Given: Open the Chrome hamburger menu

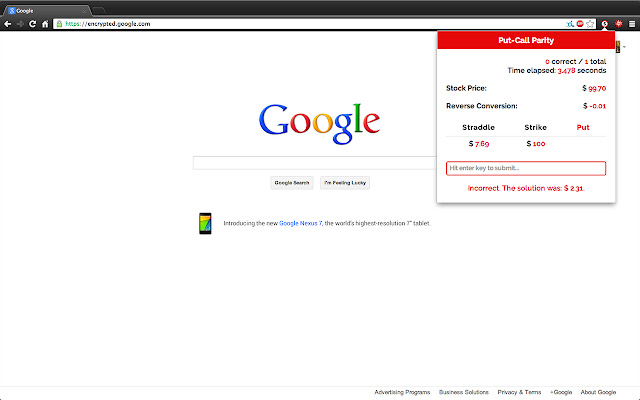Looking at the screenshot, I should (x=632, y=24).
